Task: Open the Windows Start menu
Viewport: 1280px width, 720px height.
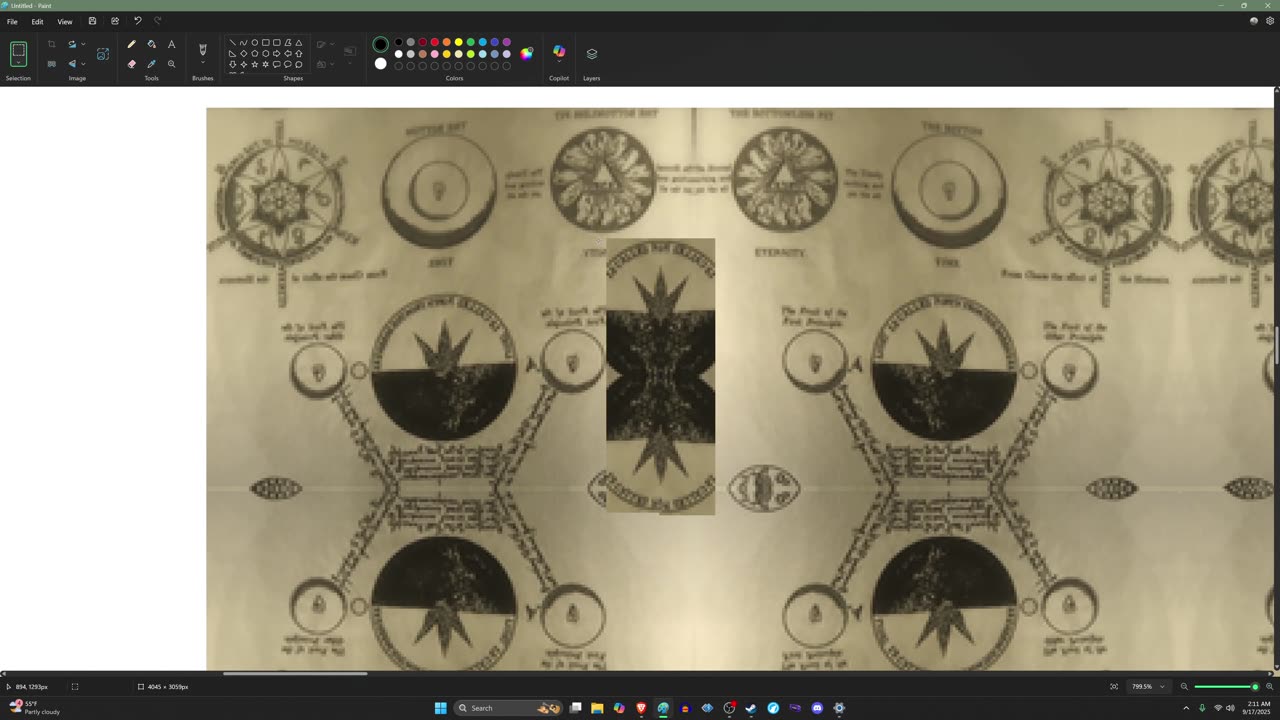Action: pyautogui.click(x=440, y=708)
